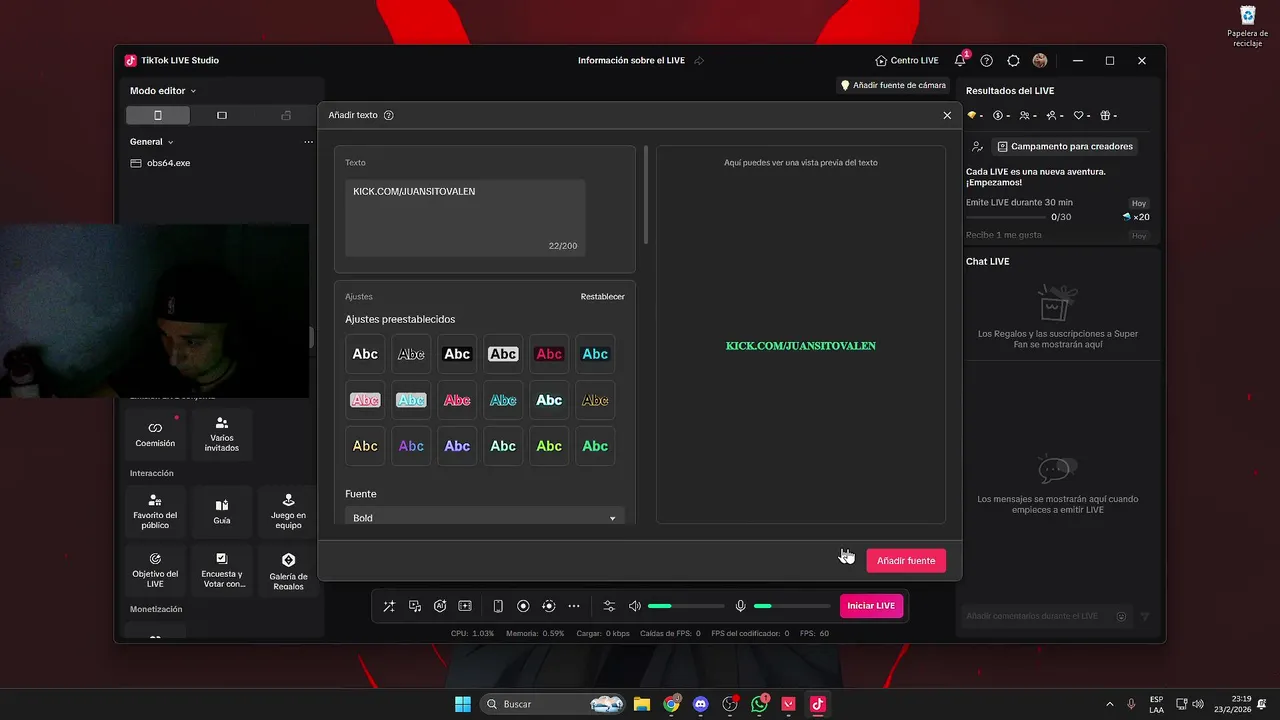Click the diamonds stat in Resultados del LIVE

click(x=972, y=115)
